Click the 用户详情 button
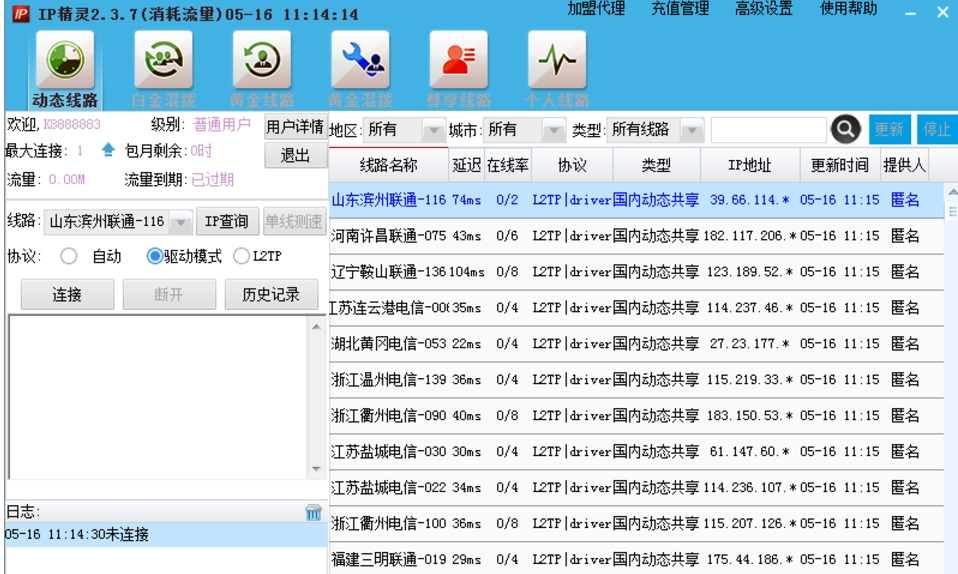This screenshot has width=958, height=574. pyautogui.click(x=295, y=127)
